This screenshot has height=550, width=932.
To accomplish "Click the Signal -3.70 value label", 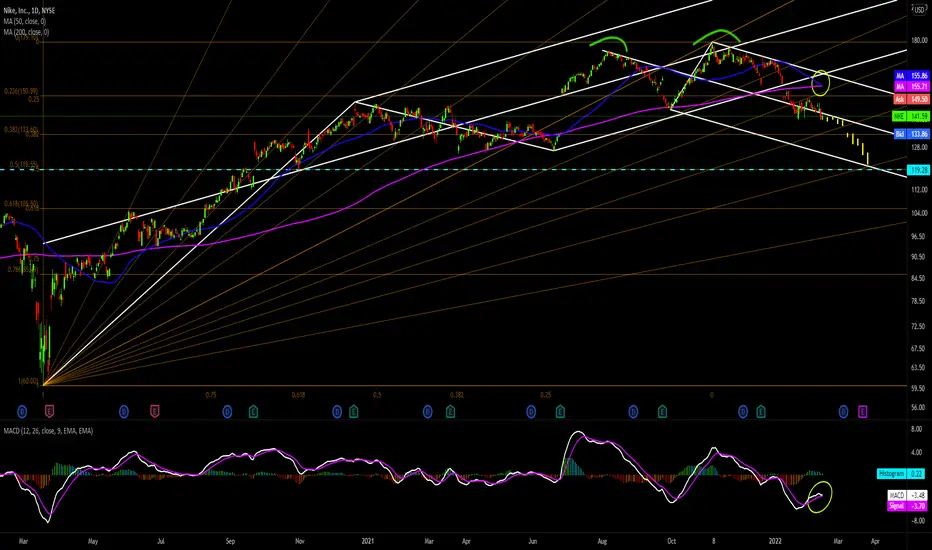I will [x=908, y=506].
